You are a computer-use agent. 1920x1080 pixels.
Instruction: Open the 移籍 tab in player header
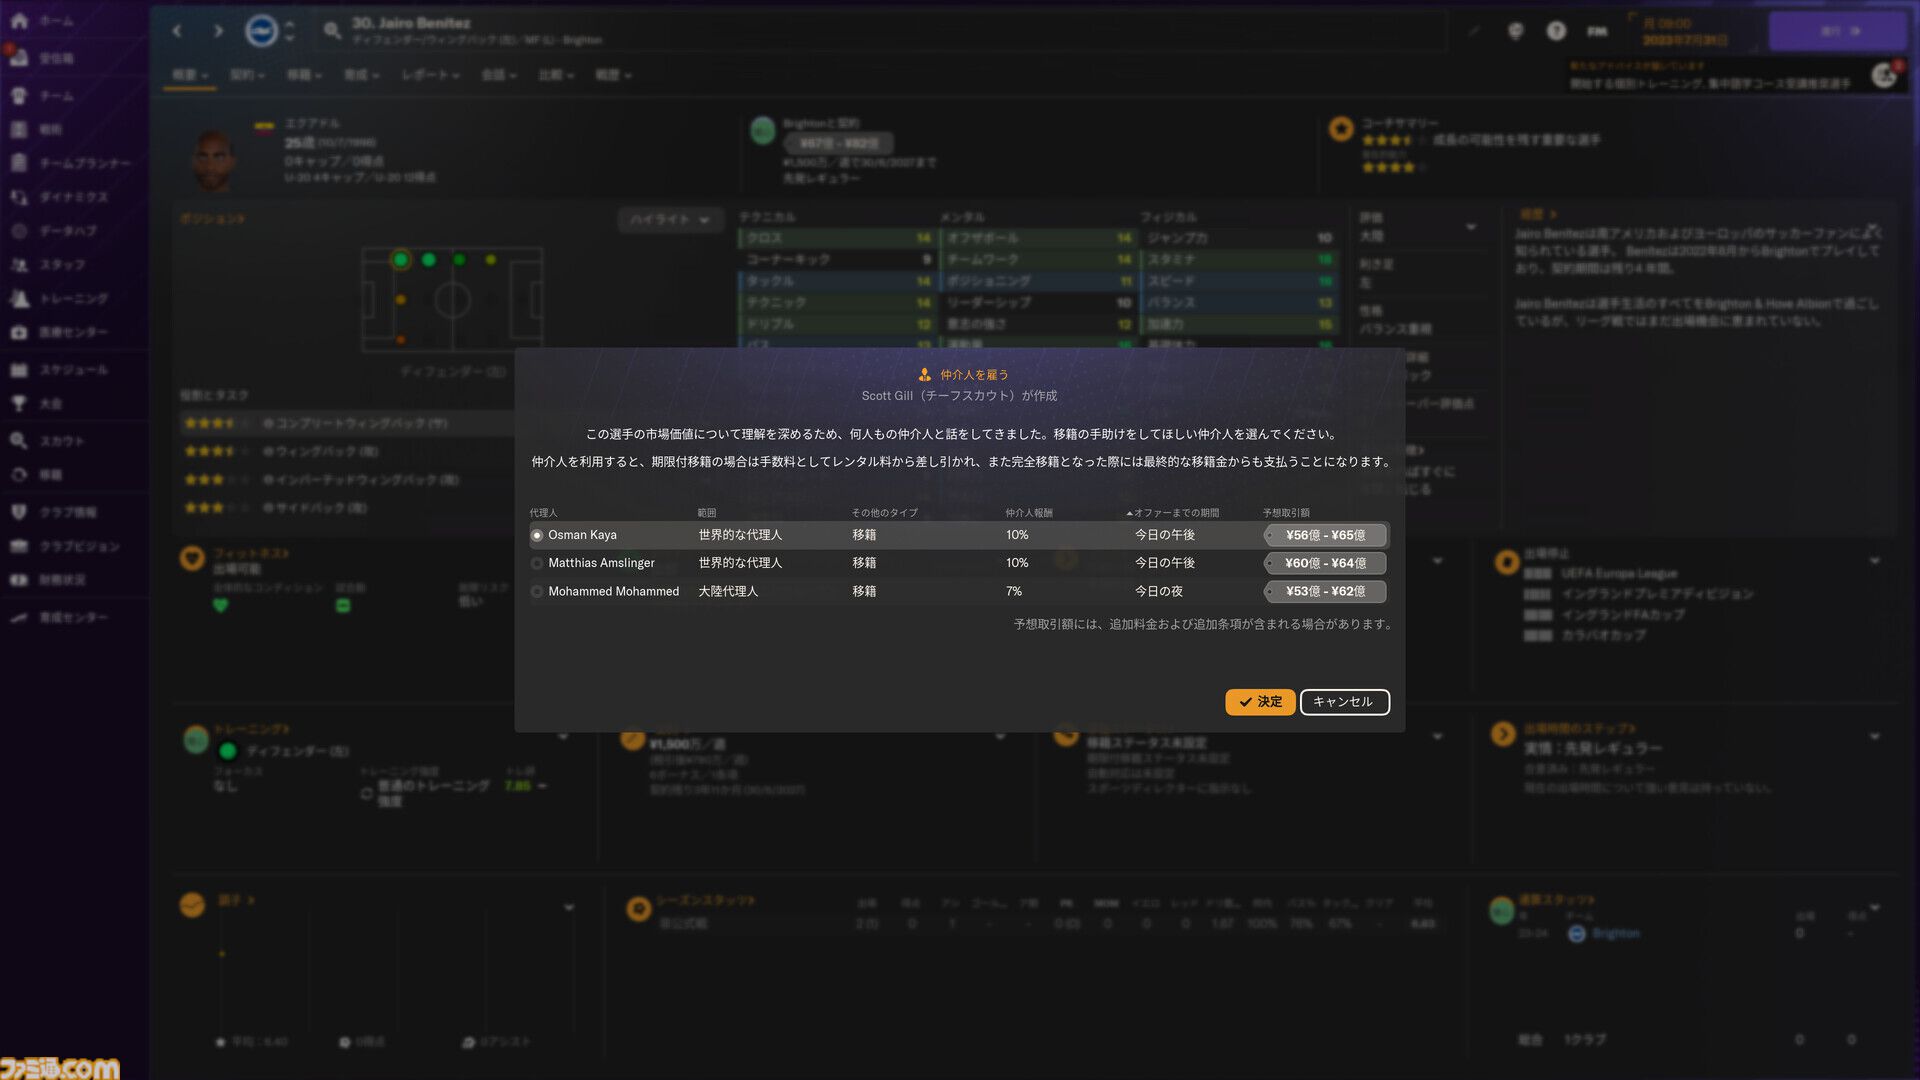[x=304, y=75]
